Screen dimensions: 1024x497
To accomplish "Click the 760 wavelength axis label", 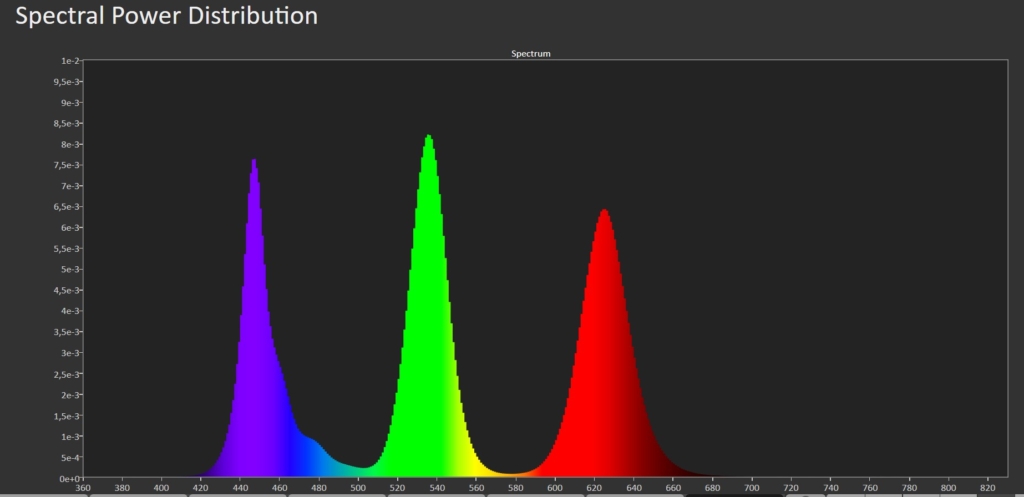I will tap(870, 488).
